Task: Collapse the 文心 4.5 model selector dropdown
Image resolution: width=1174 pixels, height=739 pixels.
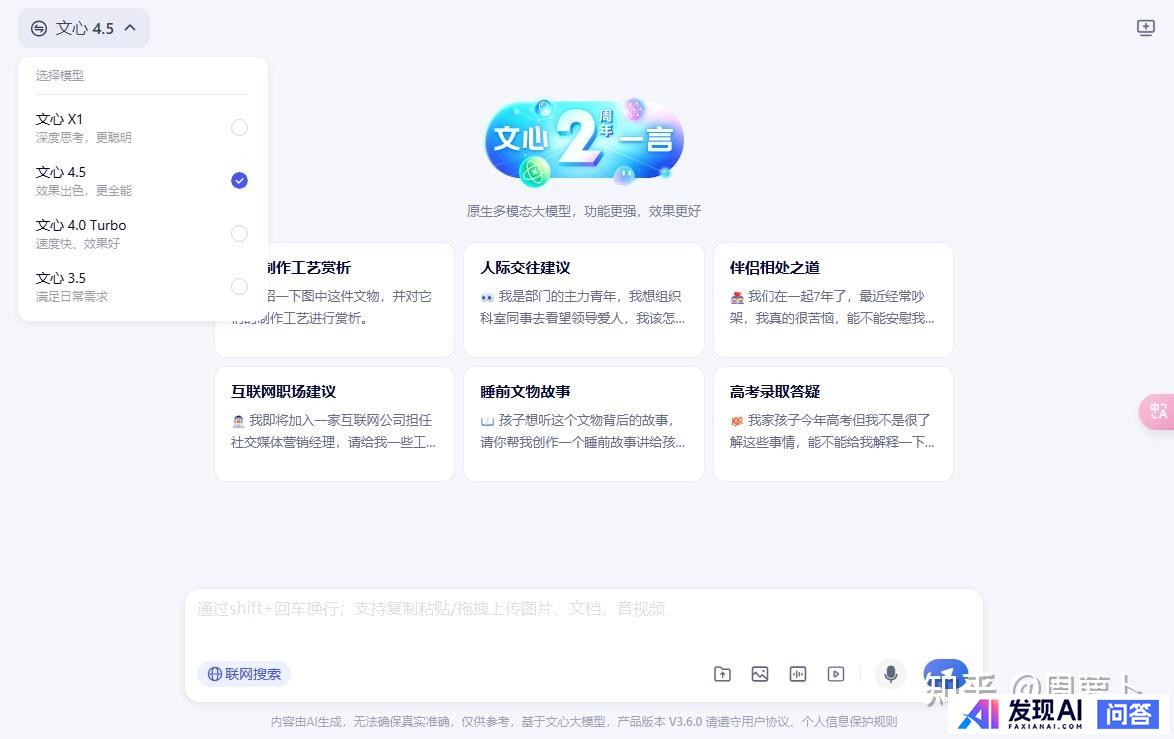Action: coord(84,28)
